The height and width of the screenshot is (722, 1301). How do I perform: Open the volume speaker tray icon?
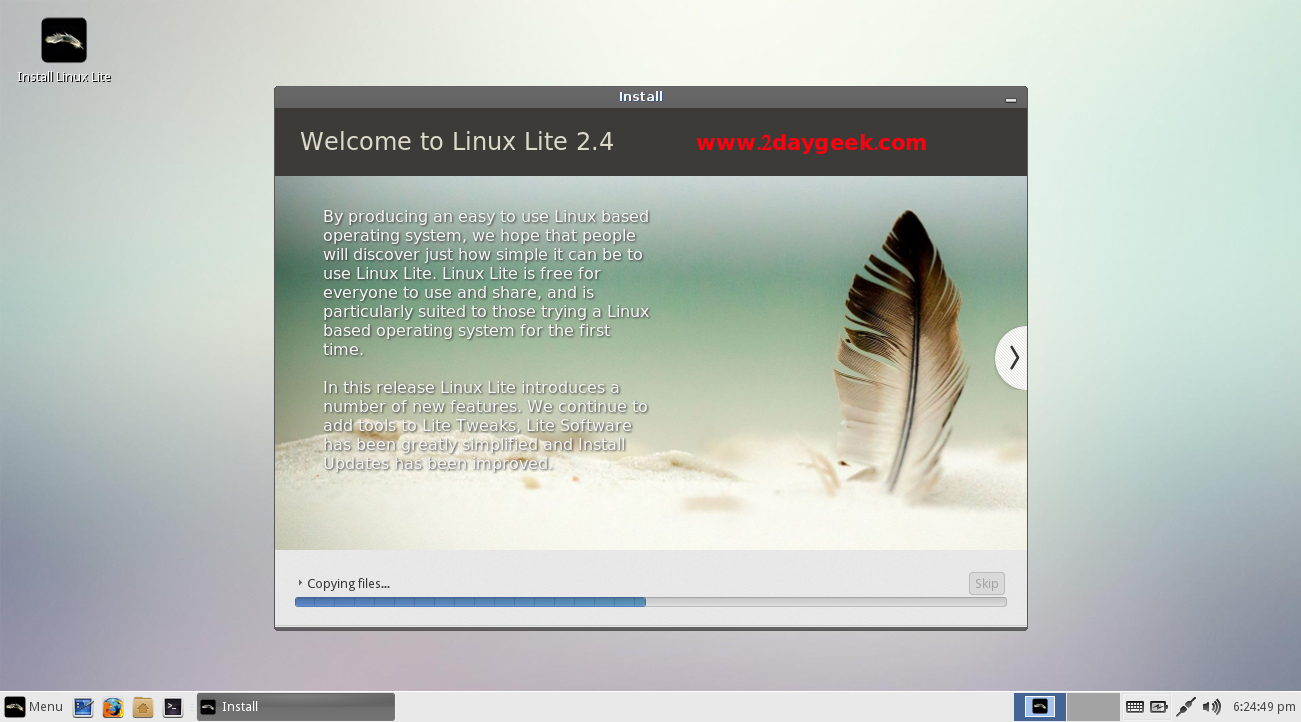point(1211,707)
